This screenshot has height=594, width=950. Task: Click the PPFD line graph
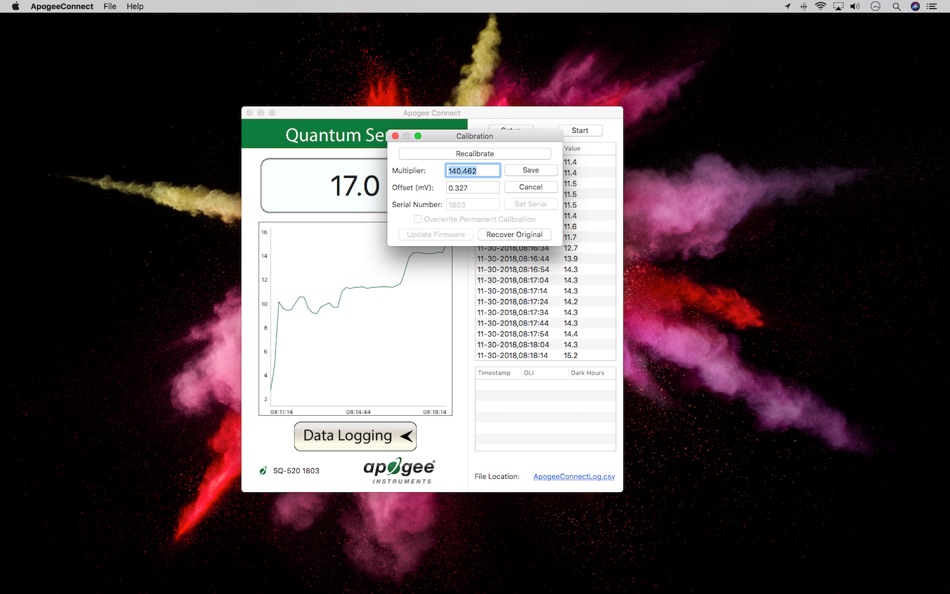click(x=356, y=319)
